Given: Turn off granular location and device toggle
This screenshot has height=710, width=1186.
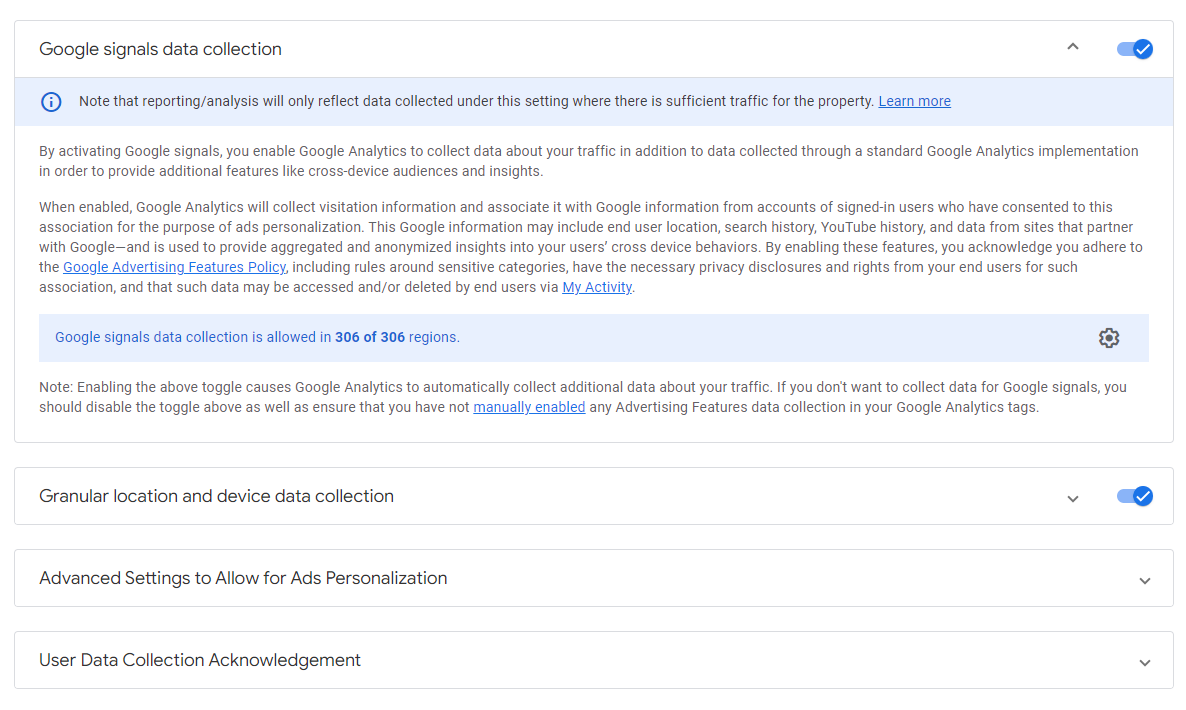Looking at the screenshot, I should (1134, 496).
